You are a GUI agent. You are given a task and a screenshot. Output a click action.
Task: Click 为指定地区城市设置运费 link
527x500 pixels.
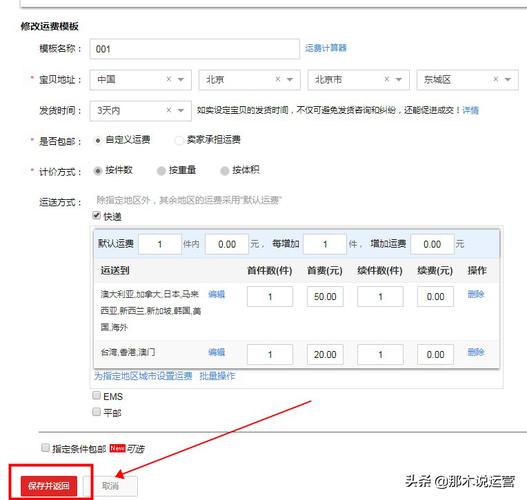(143, 376)
